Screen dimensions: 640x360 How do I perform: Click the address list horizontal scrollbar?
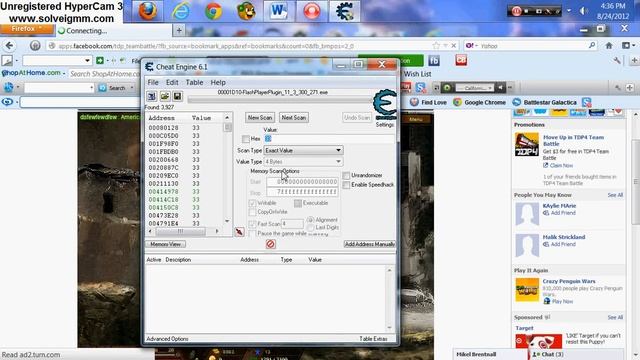184,231
